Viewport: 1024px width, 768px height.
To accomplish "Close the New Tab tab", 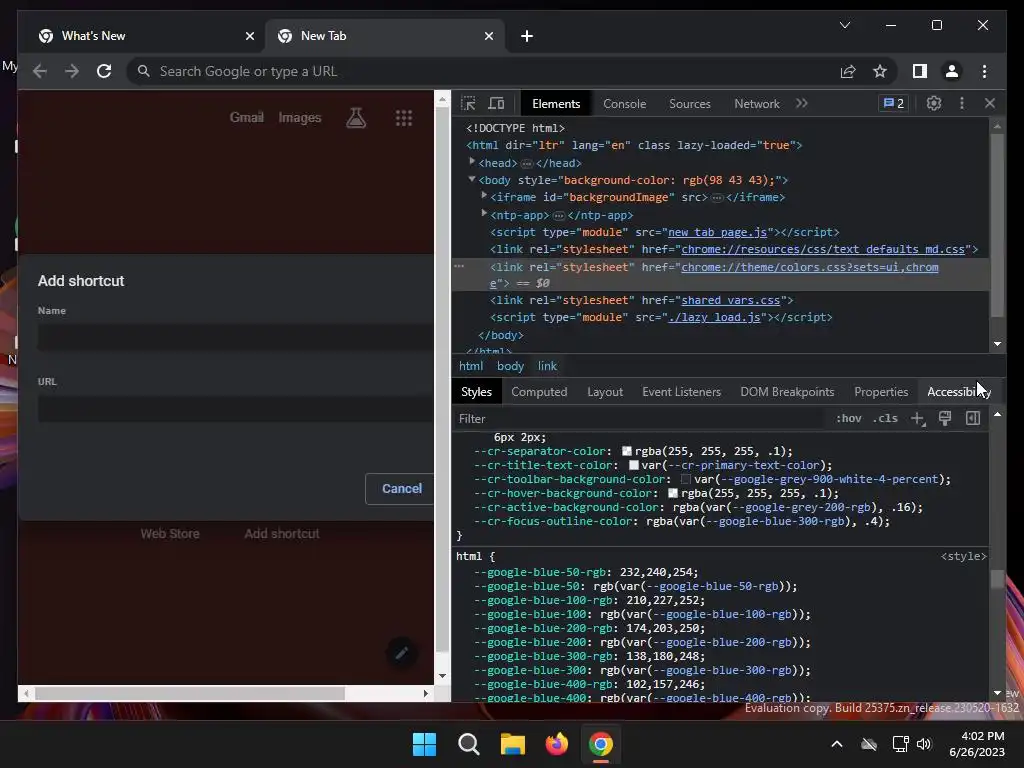I will coord(488,36).
